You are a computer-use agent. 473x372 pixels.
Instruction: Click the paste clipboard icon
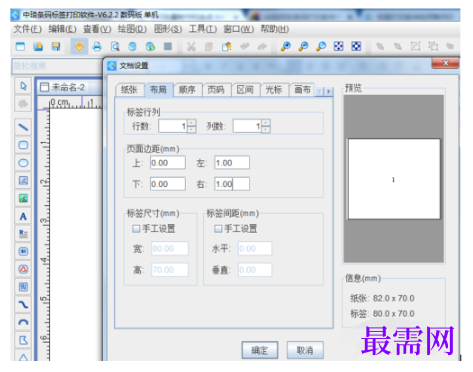coord(227,46)
